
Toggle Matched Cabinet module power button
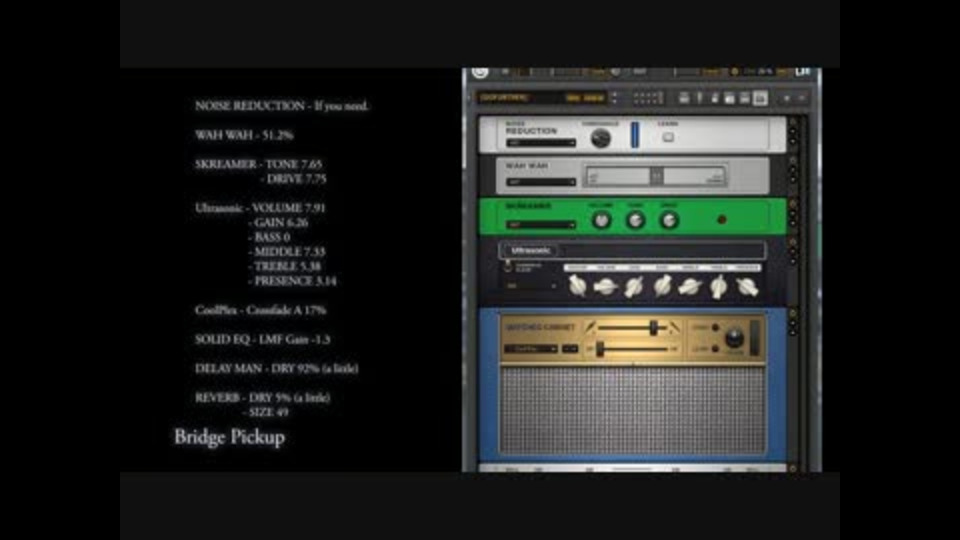(x=793, y=313)
